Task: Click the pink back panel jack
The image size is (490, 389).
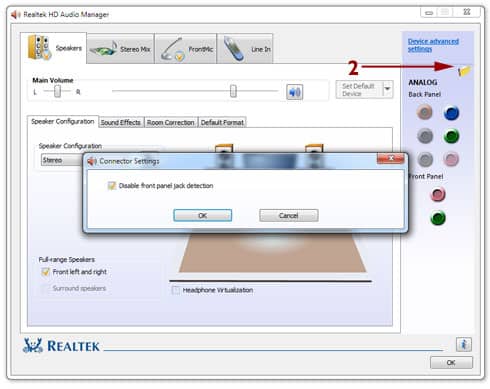Action: pyautogui.click(x=451, y=159)
